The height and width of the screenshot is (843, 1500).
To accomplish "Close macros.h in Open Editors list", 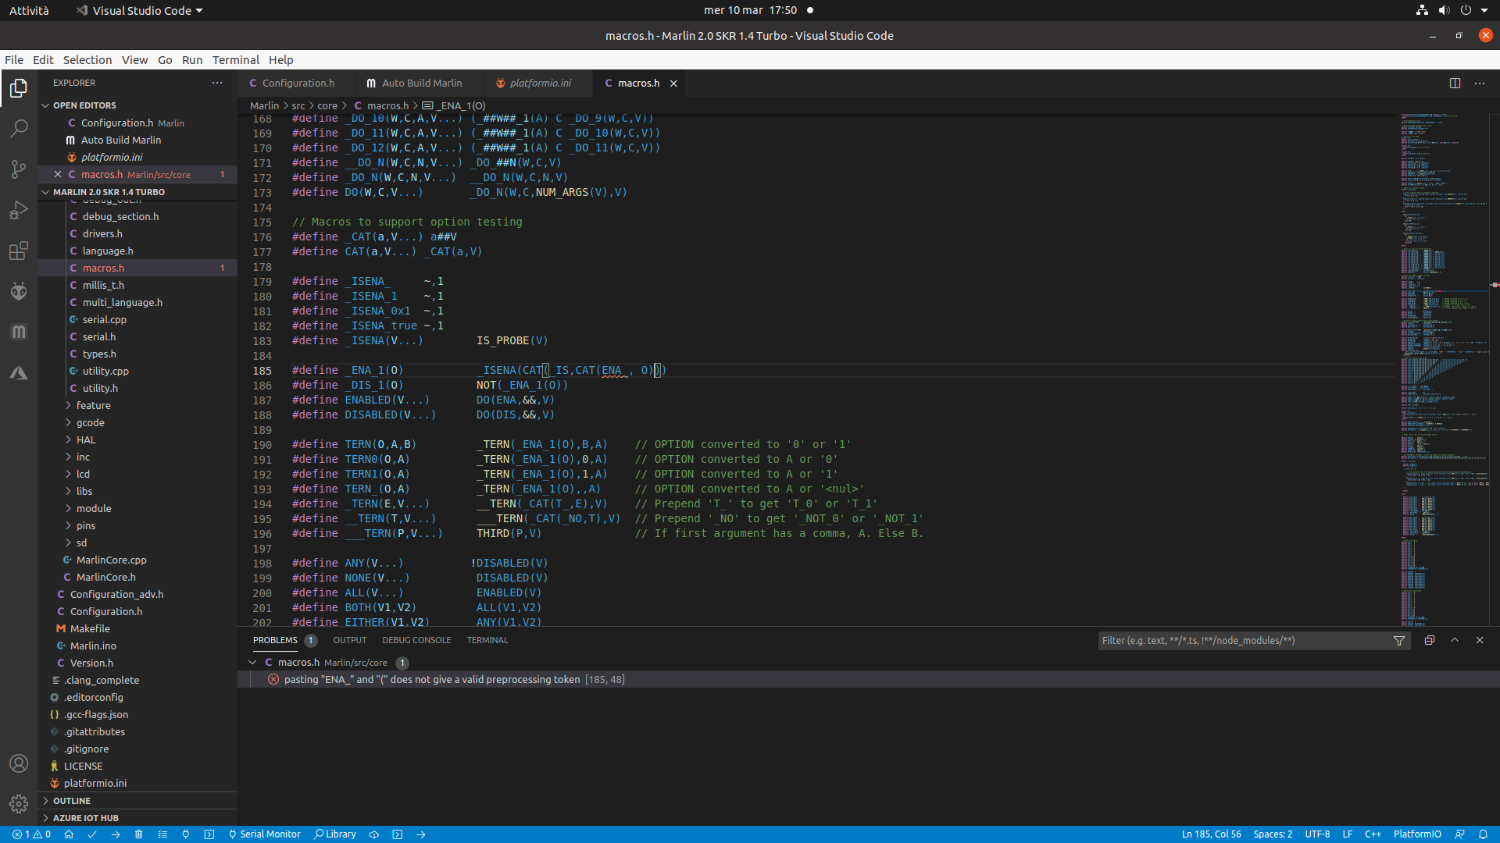I will [57, 174].
